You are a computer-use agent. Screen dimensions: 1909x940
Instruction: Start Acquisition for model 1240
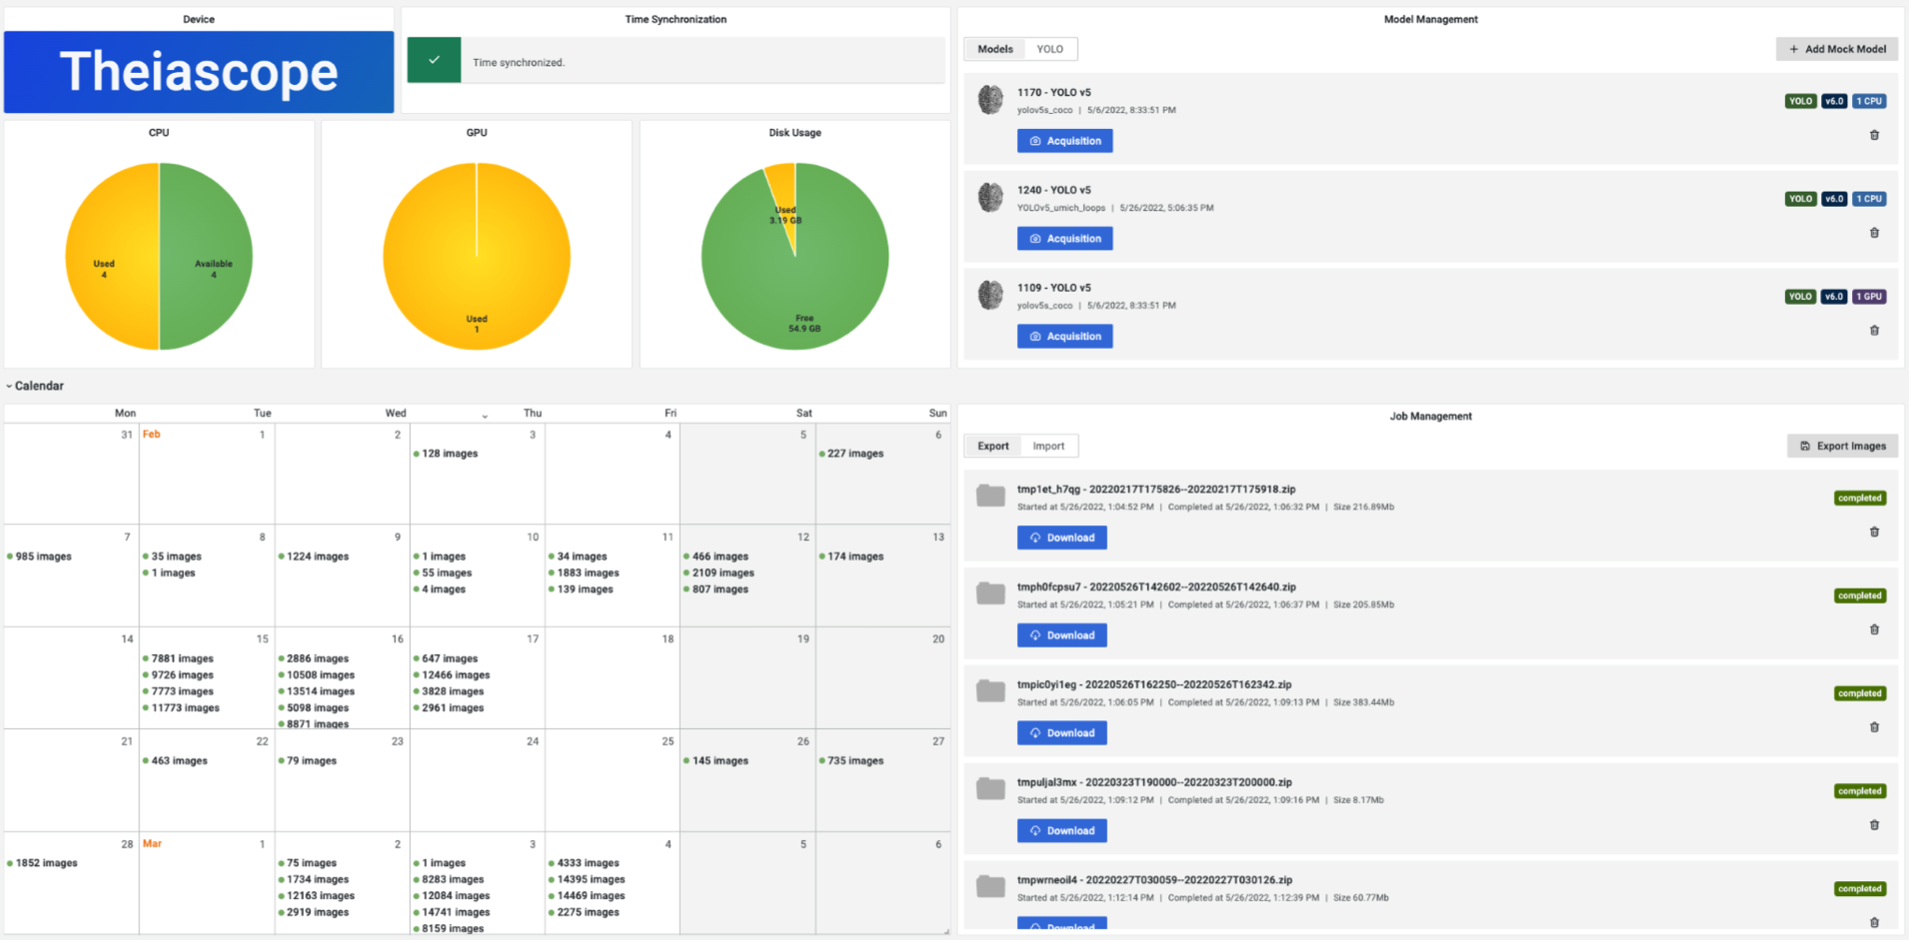click(1065, 239)
